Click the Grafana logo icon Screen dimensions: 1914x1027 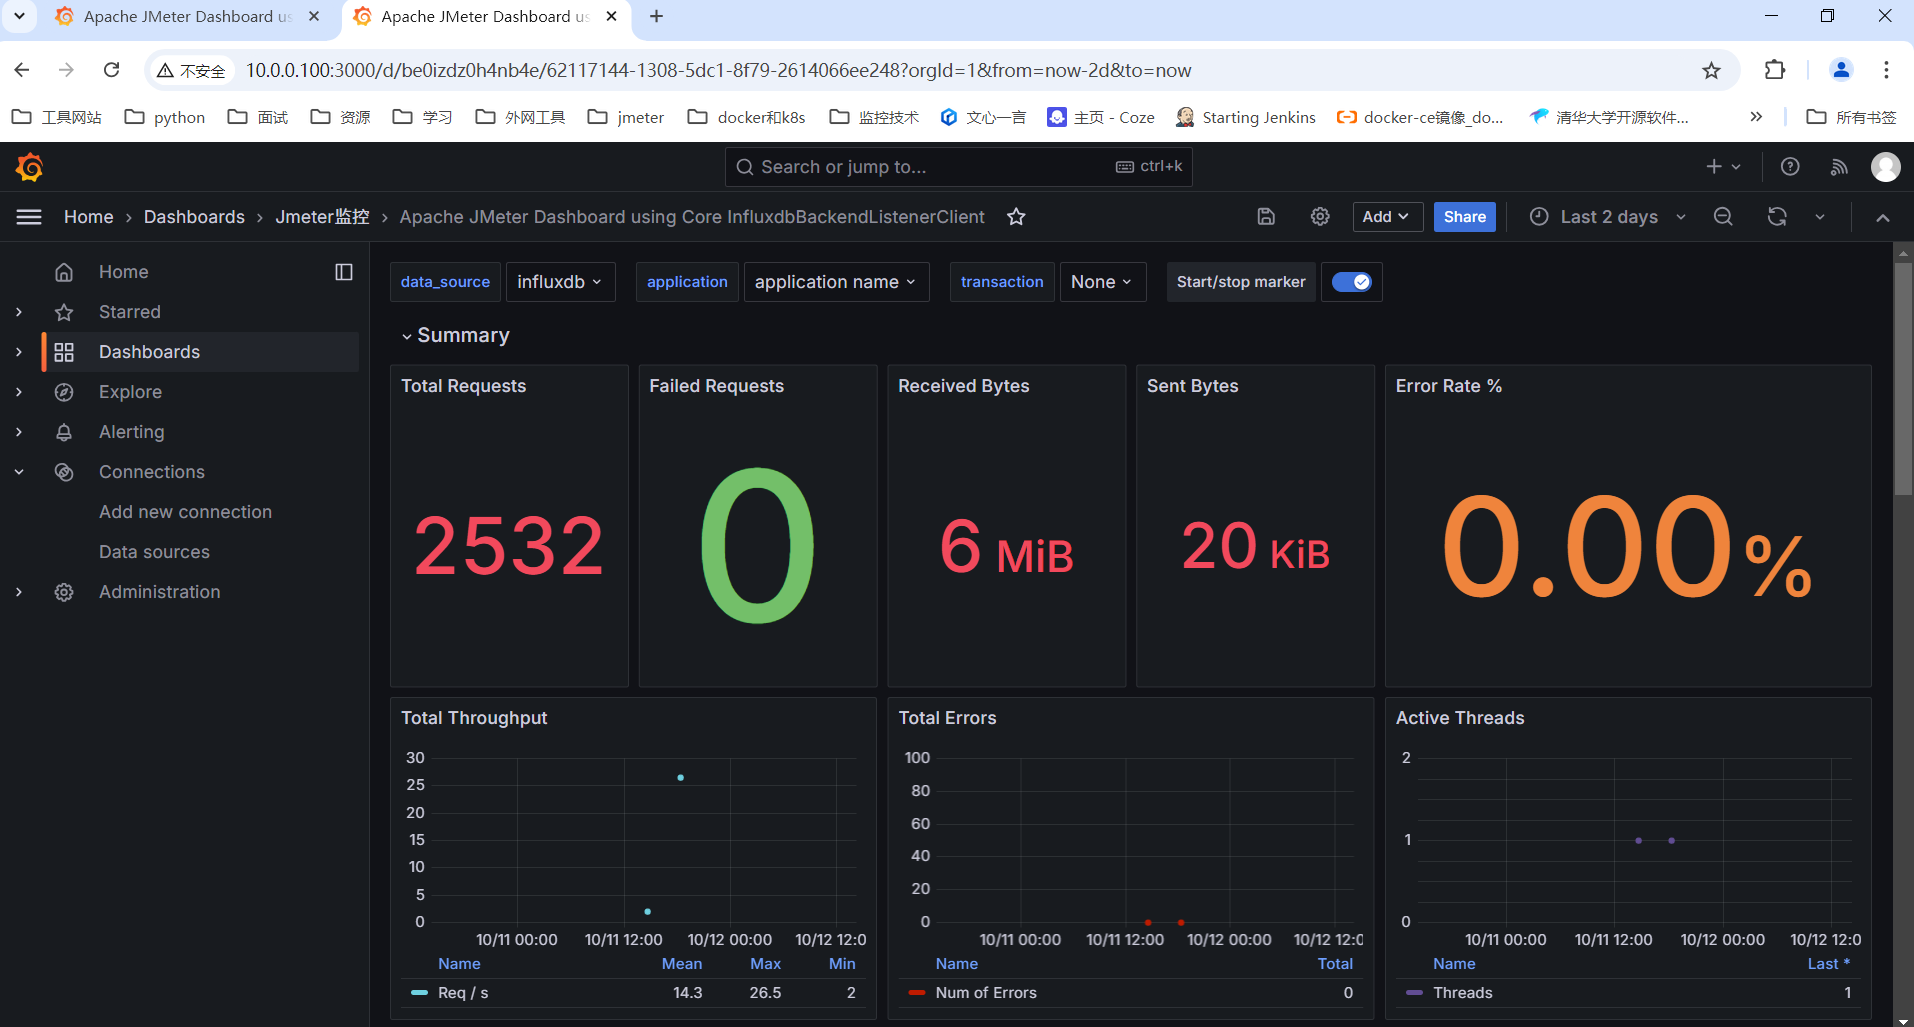pyautogui.click(x=29, y=167)
